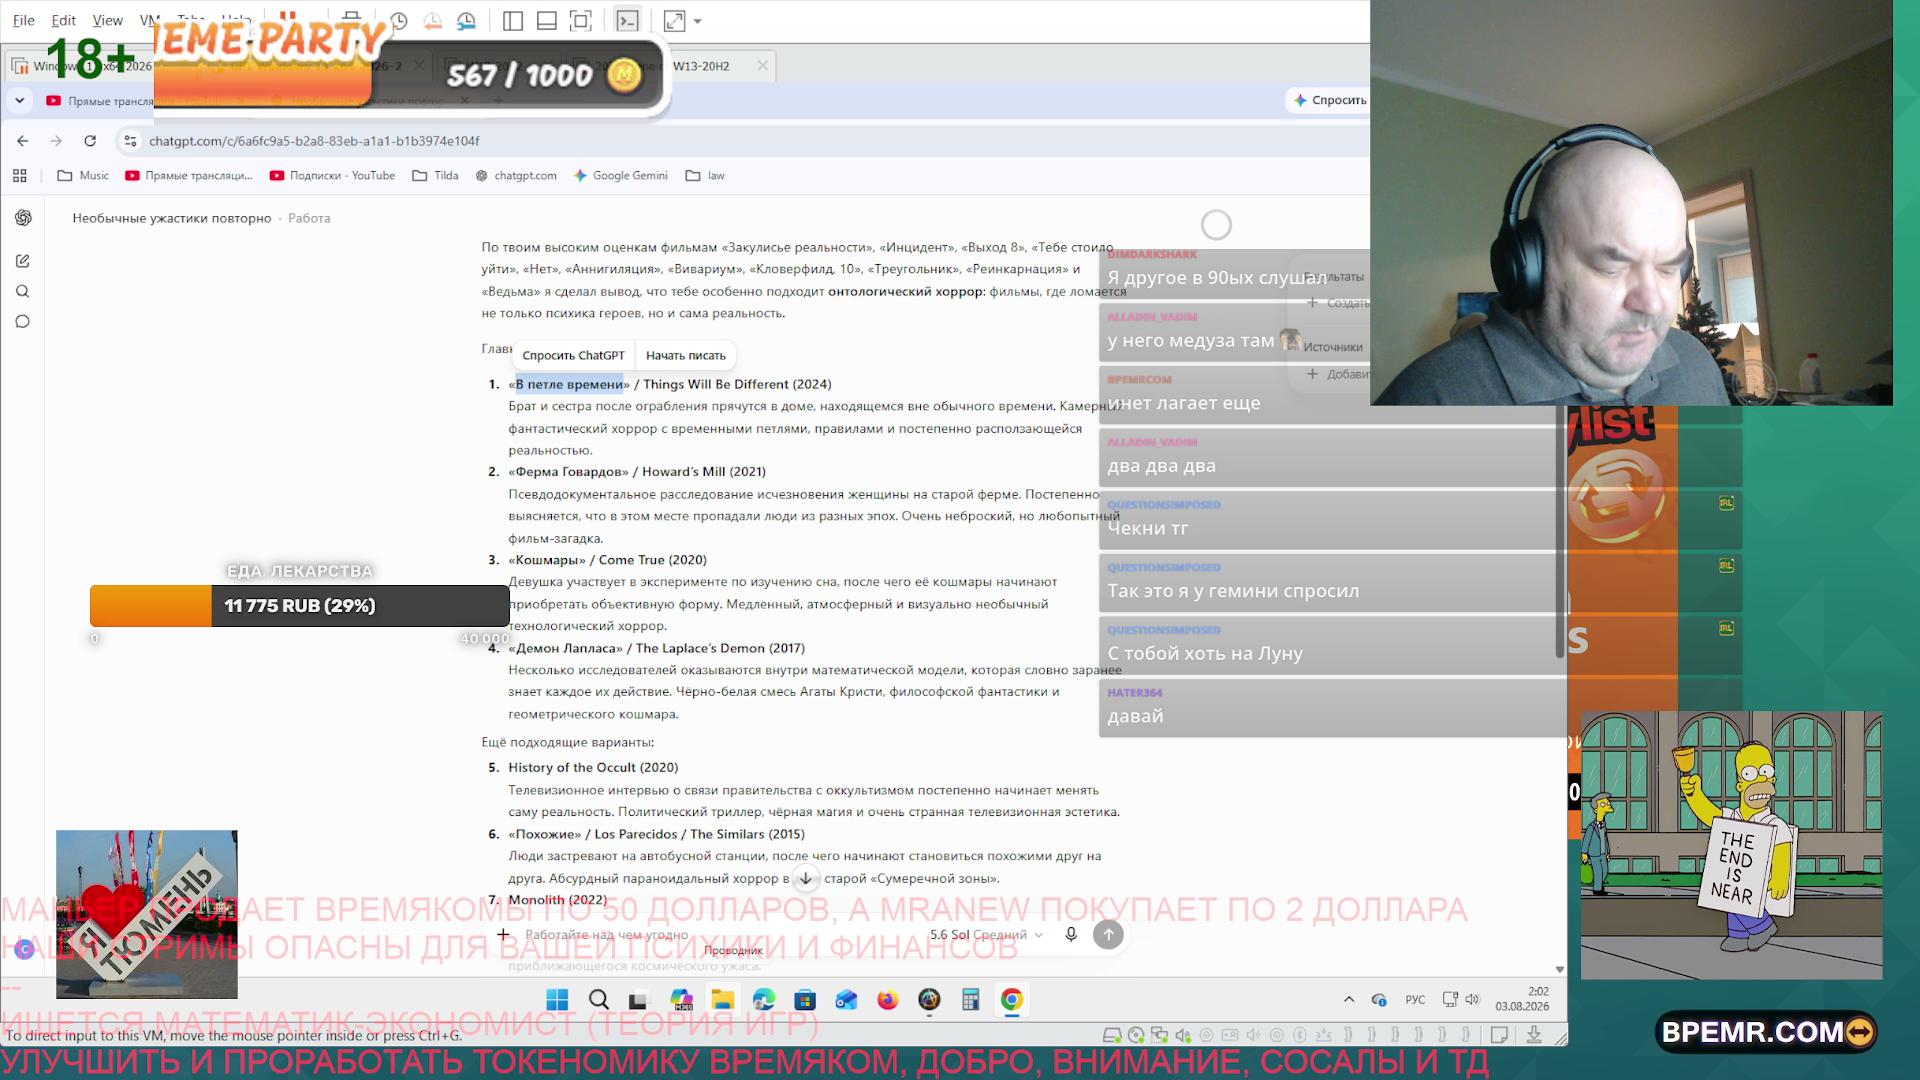Click the Начать писать popup button
The height and width of the screenshot is (1080, 1920).
coord(686,355)
